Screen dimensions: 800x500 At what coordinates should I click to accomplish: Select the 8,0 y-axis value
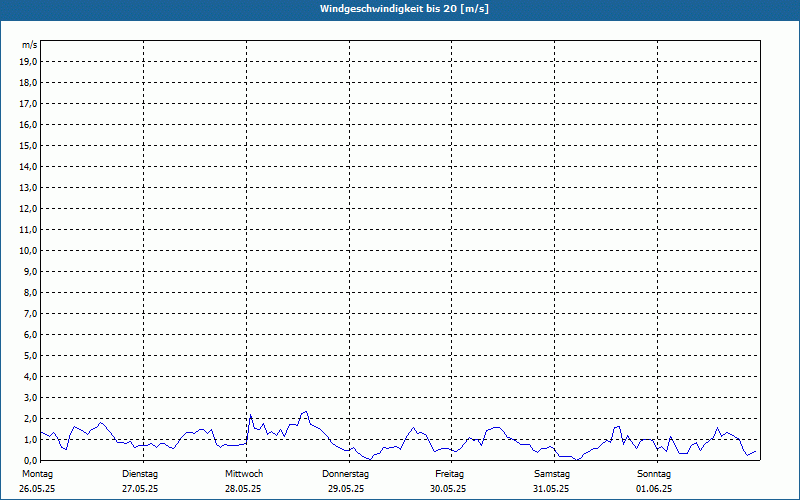[30, 292]
